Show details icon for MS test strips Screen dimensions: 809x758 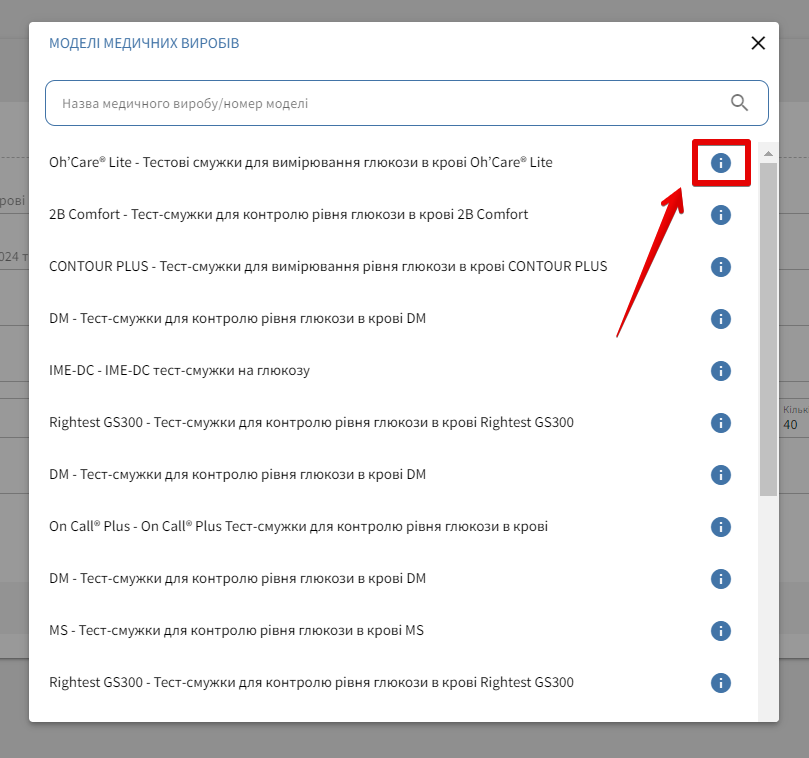720,631
